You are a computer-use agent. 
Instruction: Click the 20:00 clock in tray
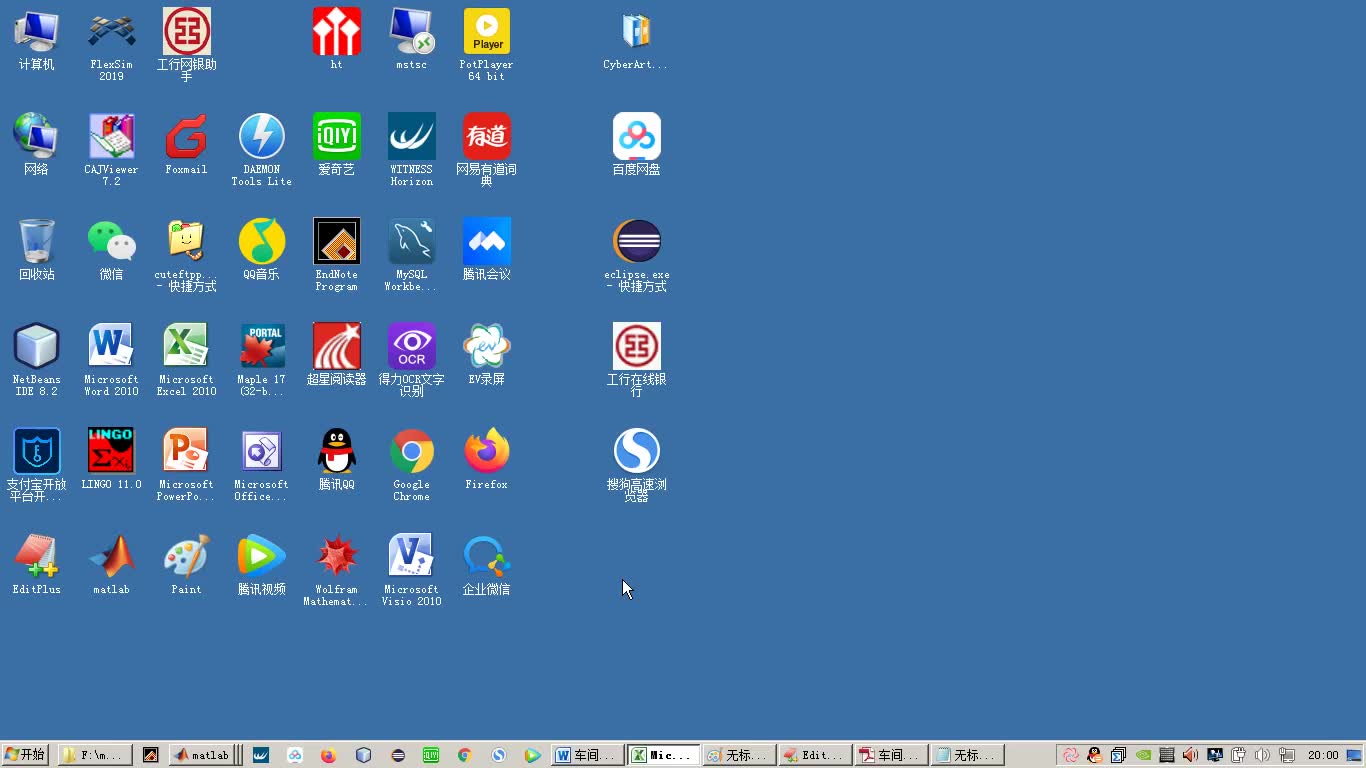click(x=1323, y=755)
